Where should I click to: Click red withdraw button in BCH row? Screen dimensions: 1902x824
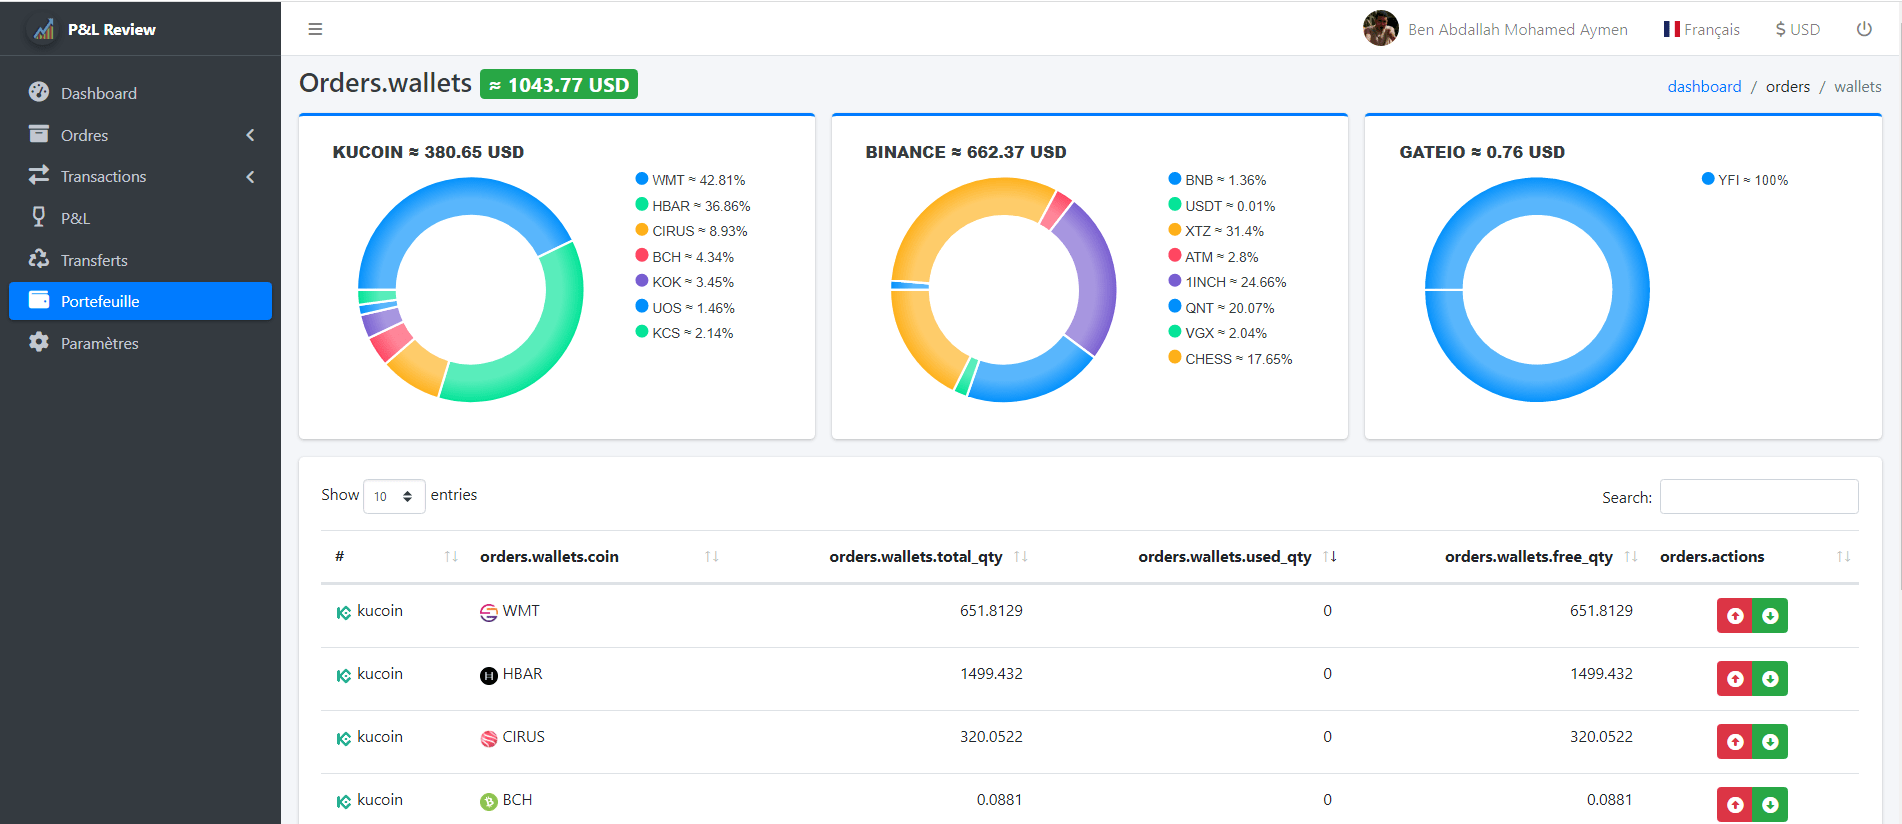click(1735, 805)
